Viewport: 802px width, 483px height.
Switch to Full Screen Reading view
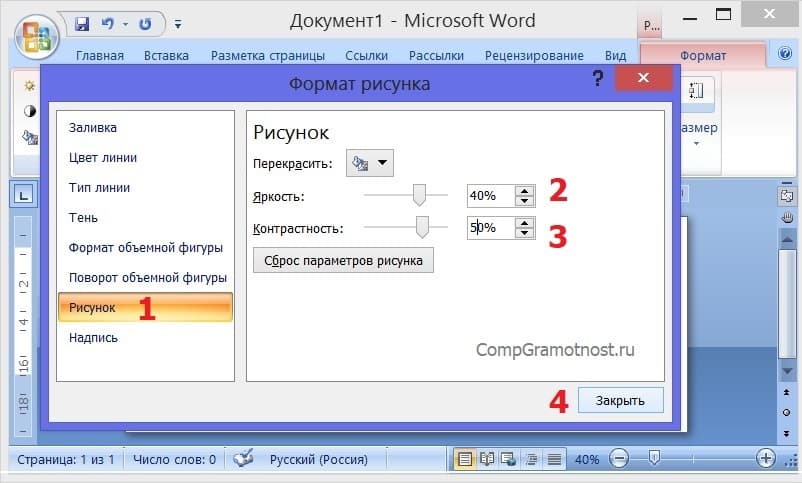pos(487,459)
